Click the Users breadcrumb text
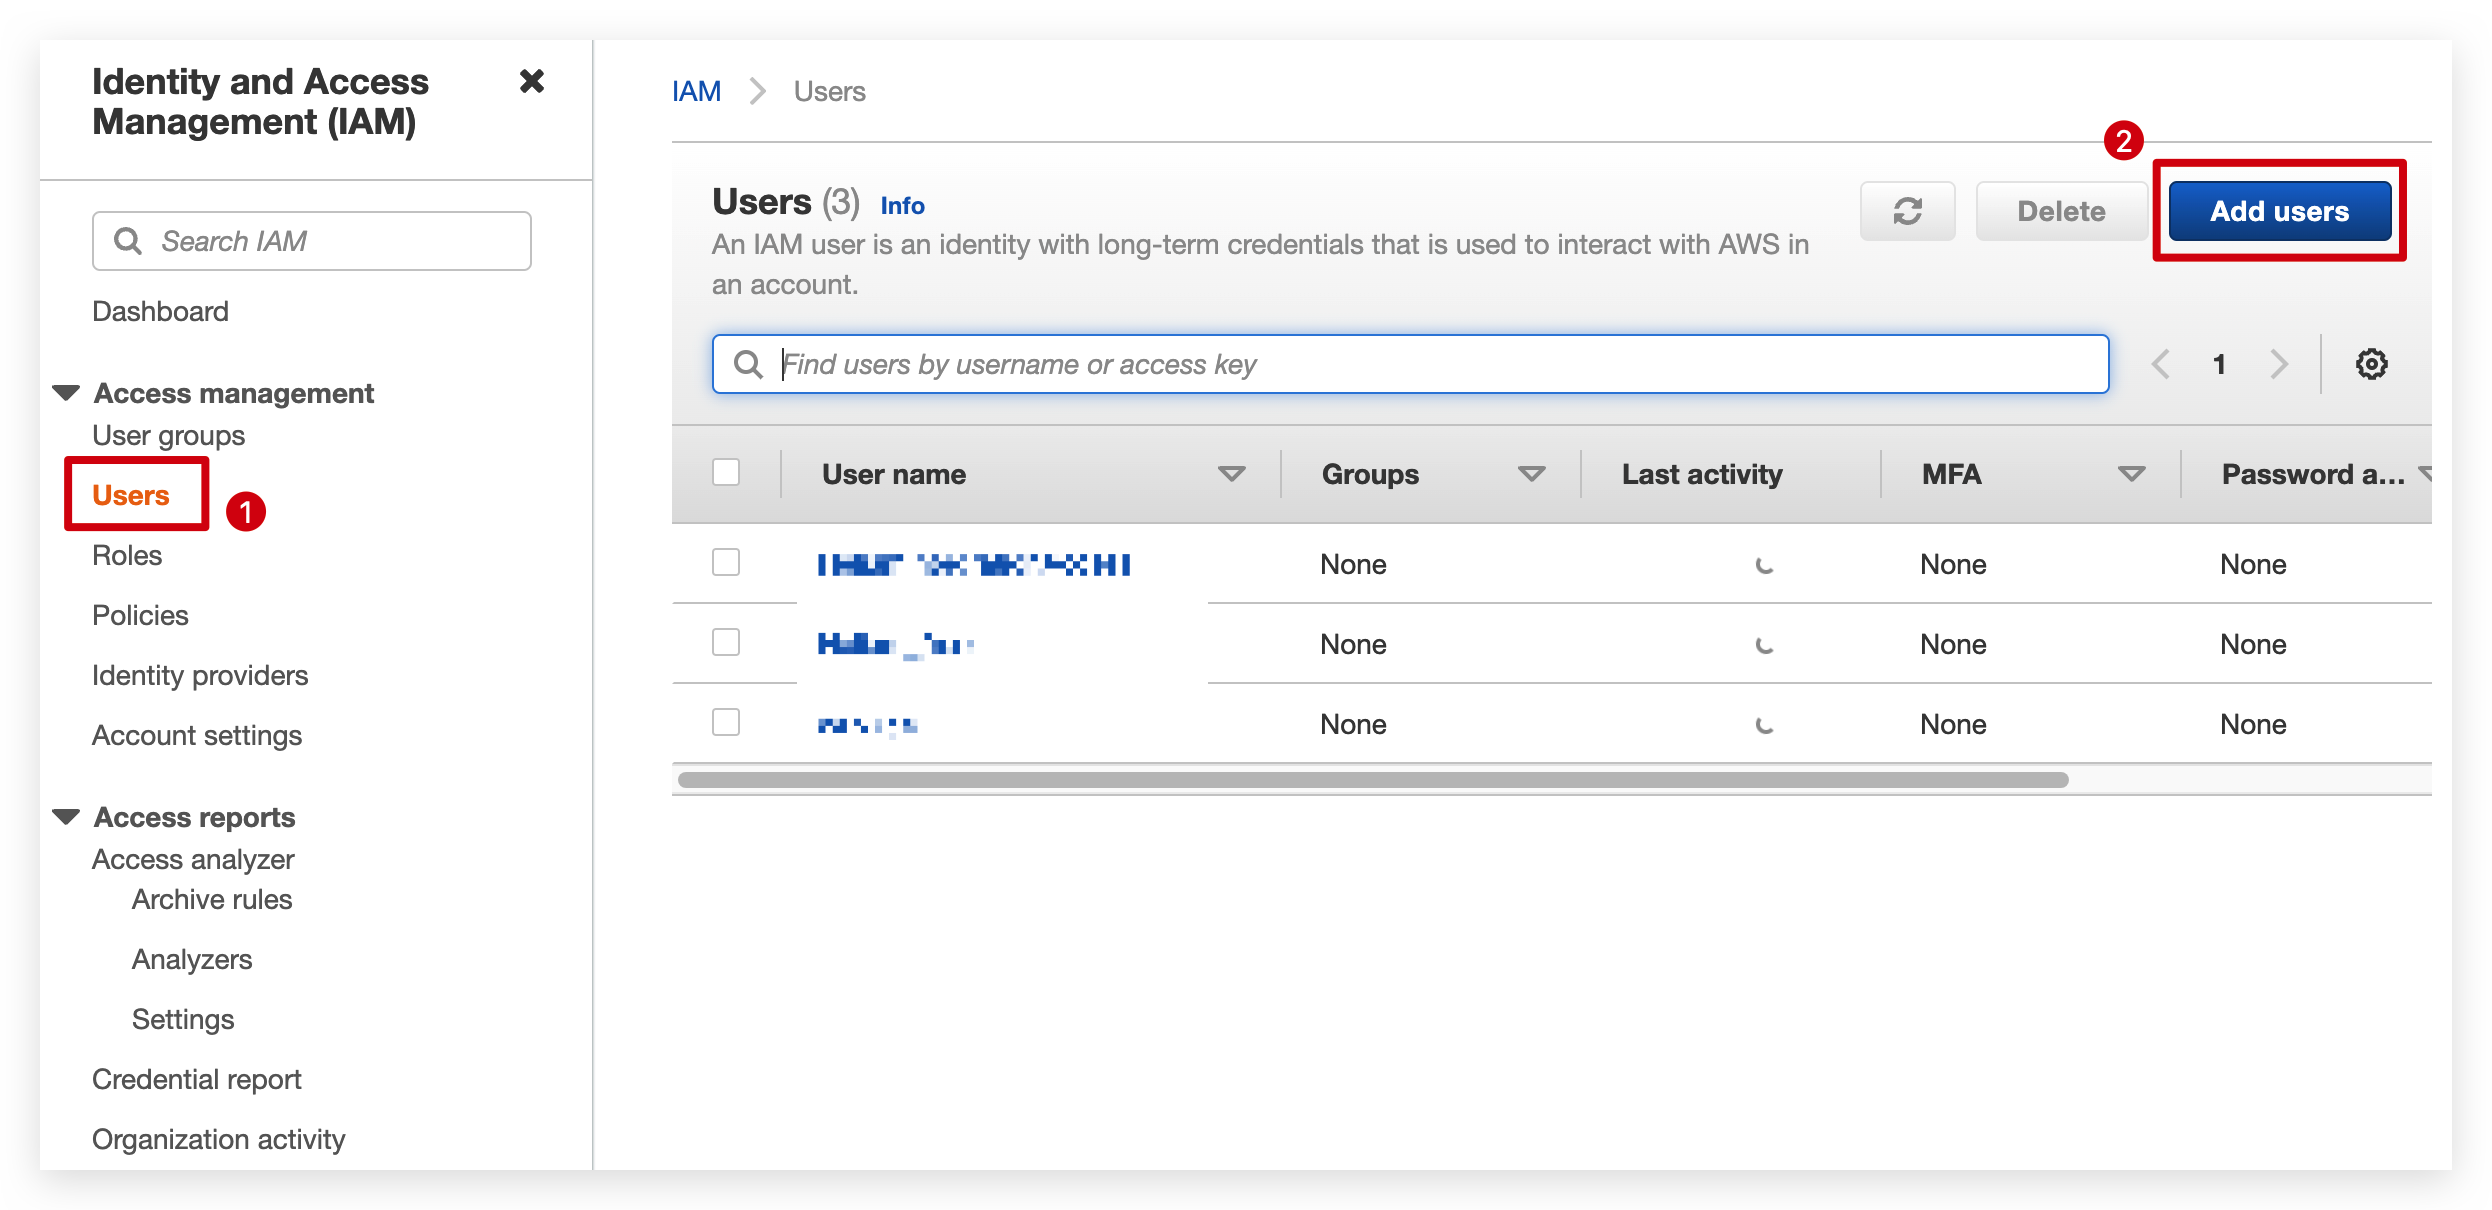Screen dimensions: 2492x1210 coord(829,91)
